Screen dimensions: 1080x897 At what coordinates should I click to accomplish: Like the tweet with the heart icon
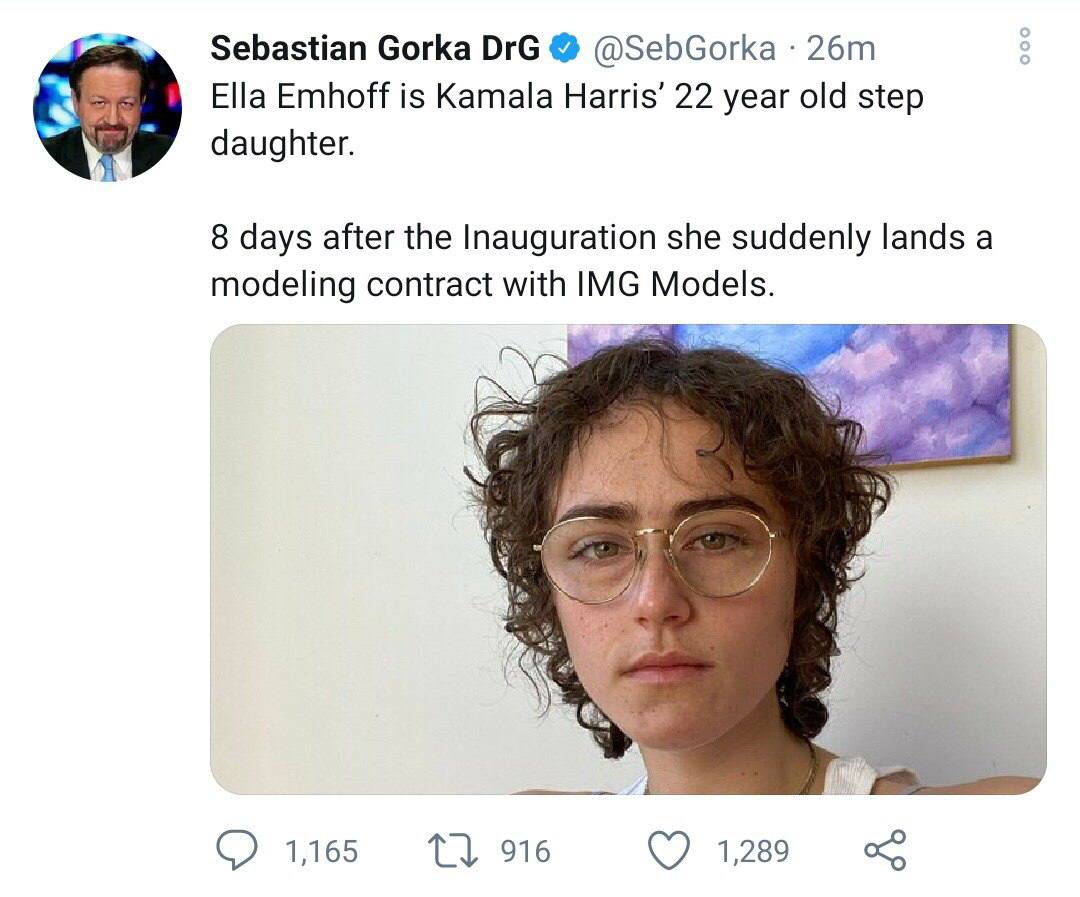(669, 851)
